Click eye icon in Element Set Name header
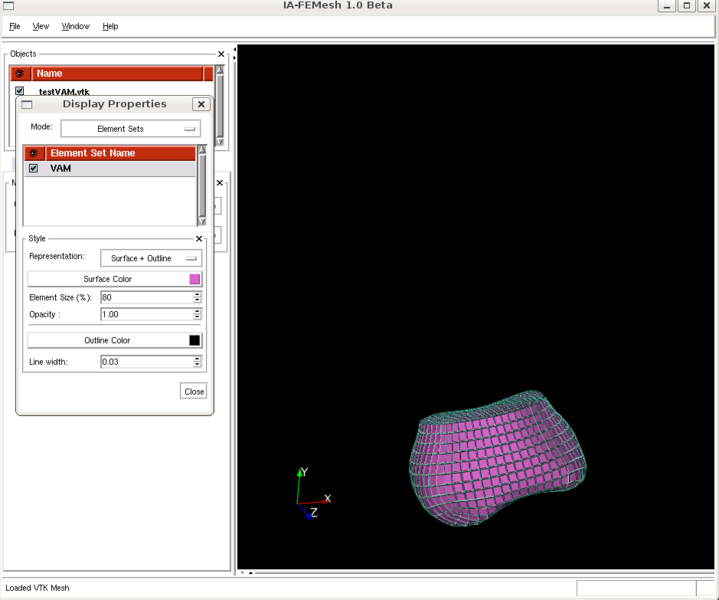The image size is (719, 600). point(34,153)
